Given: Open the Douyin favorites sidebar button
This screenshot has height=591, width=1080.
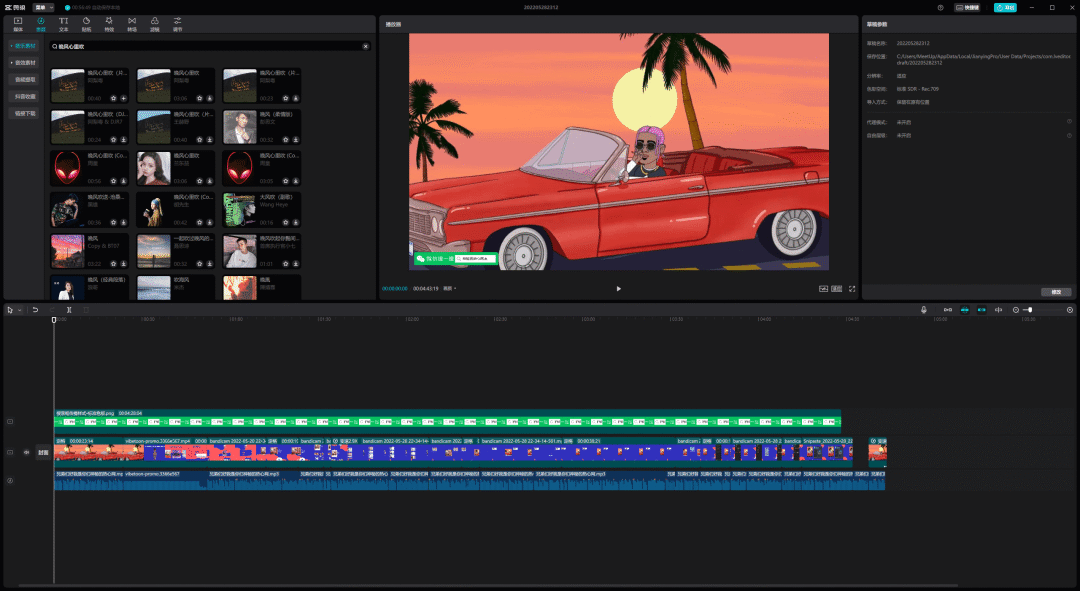Looking at the screenshot, I should pos(25,96).
